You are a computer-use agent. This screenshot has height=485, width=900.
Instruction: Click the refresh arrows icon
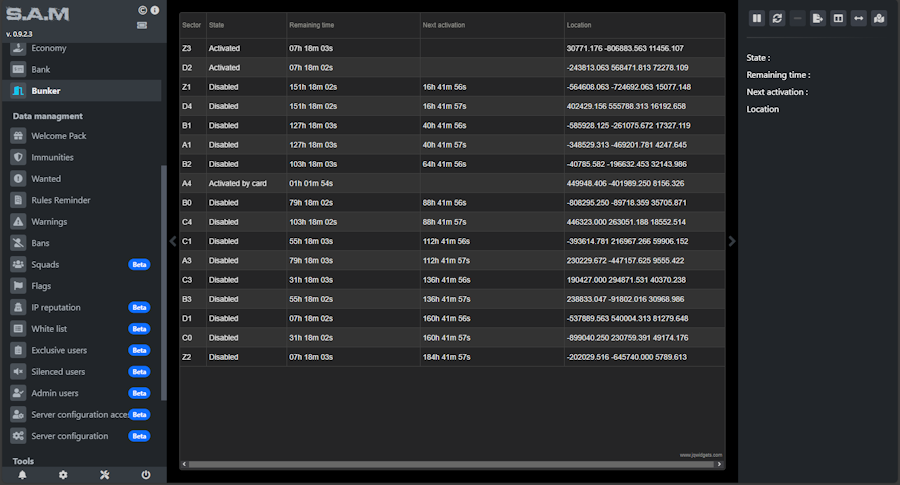tap(777, 18)
